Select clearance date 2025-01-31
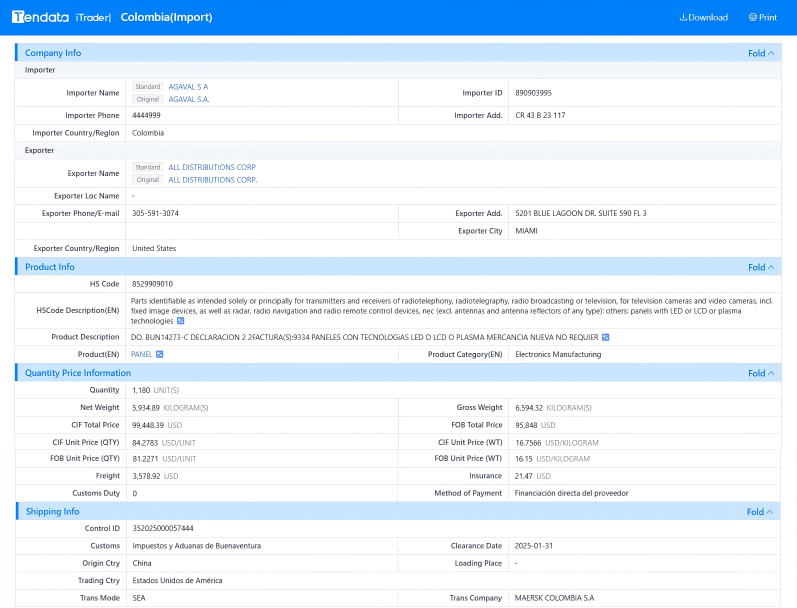The image size is (797, 608). pos(534,546)
